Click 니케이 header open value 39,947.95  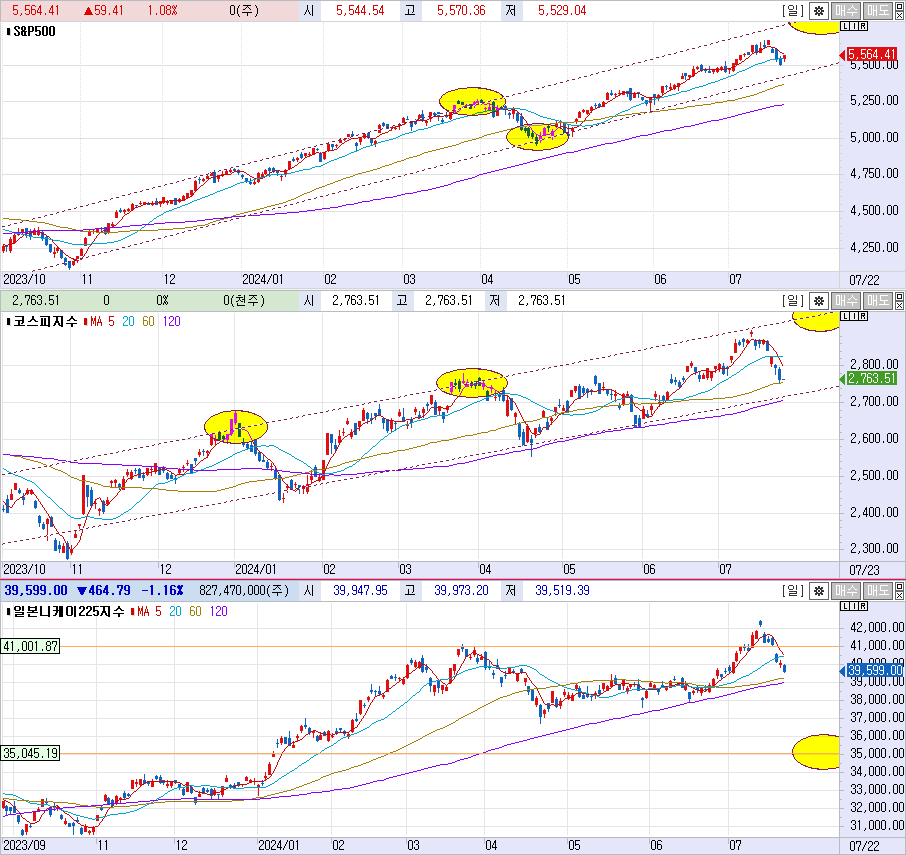pyautogui.click(x=360, y=590)
